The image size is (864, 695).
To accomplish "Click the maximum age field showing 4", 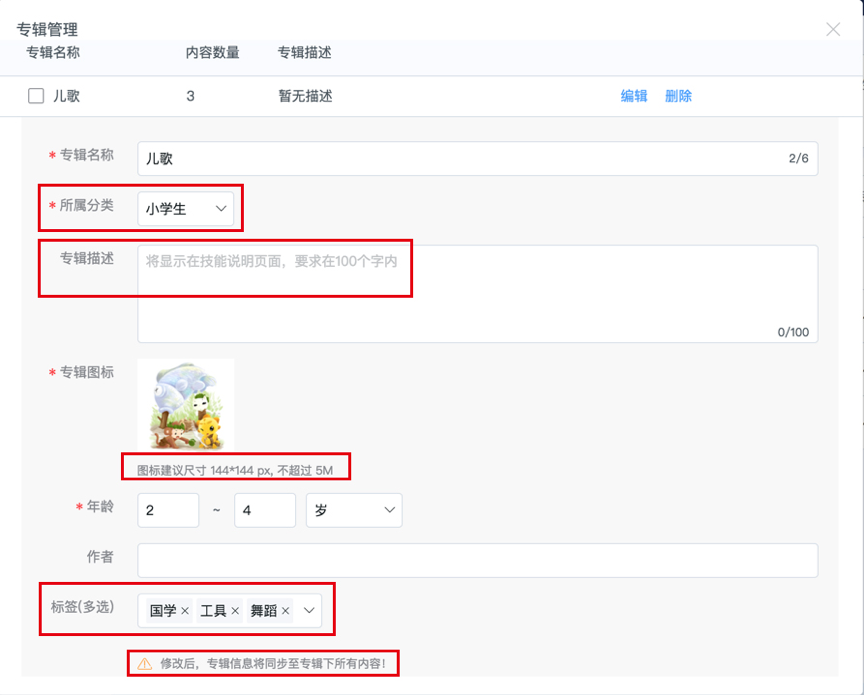I will coord(265,510).
